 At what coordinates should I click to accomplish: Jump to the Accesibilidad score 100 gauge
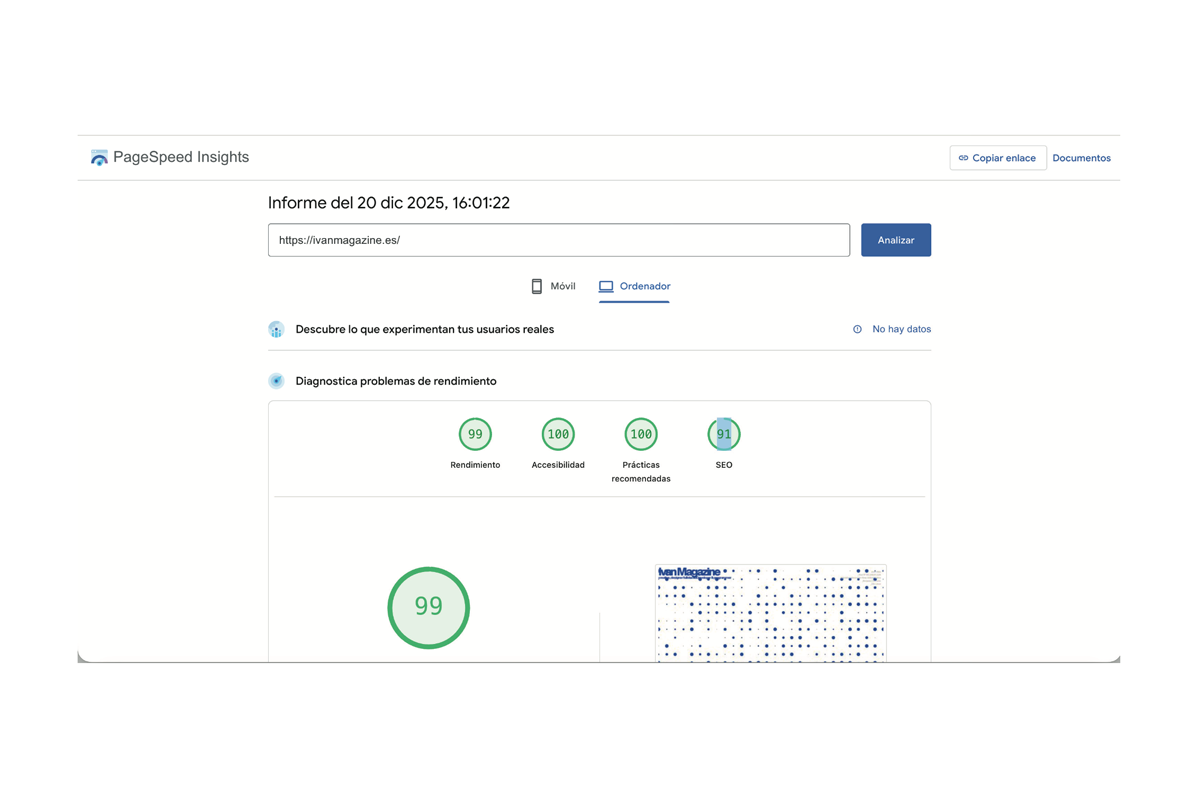tap(558, 435)
